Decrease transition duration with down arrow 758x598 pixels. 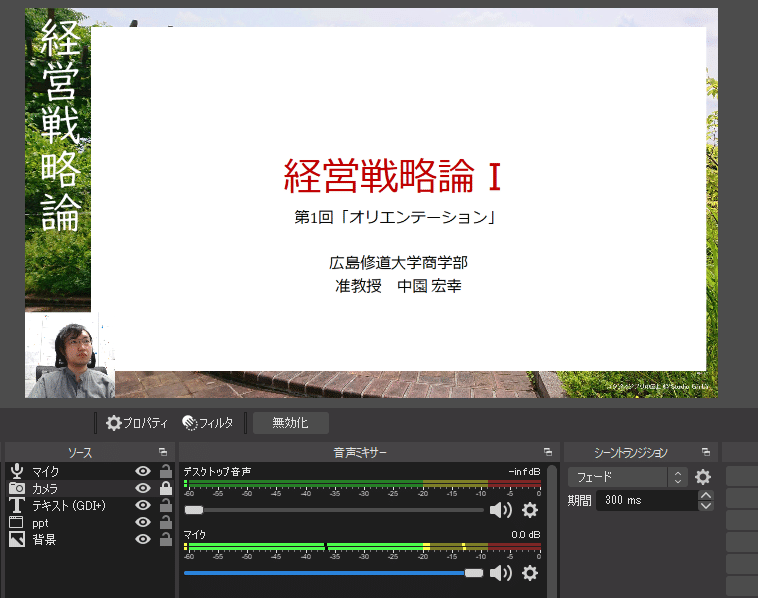(706, 506)
